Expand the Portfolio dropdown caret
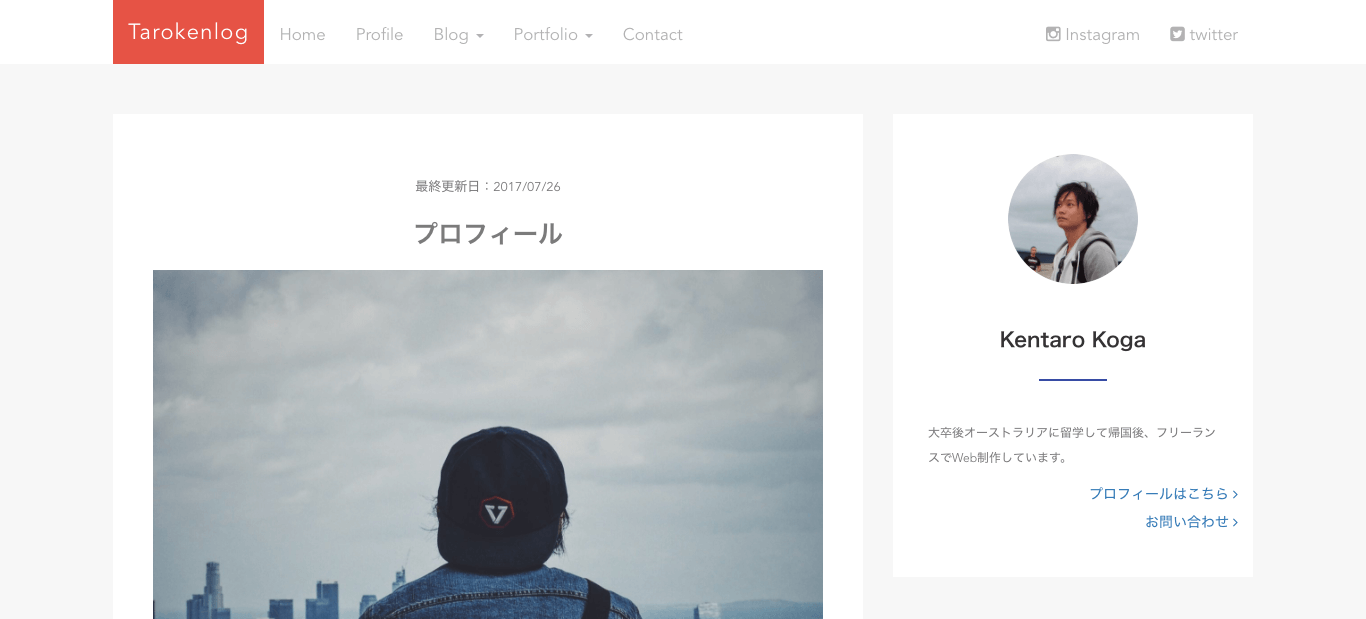Viewport: 1366px width, 619px height. 589,36
